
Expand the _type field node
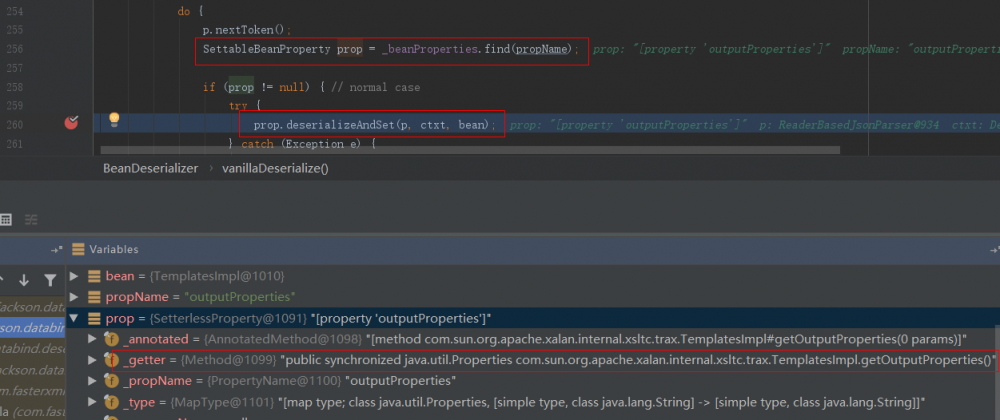(92, 402)
